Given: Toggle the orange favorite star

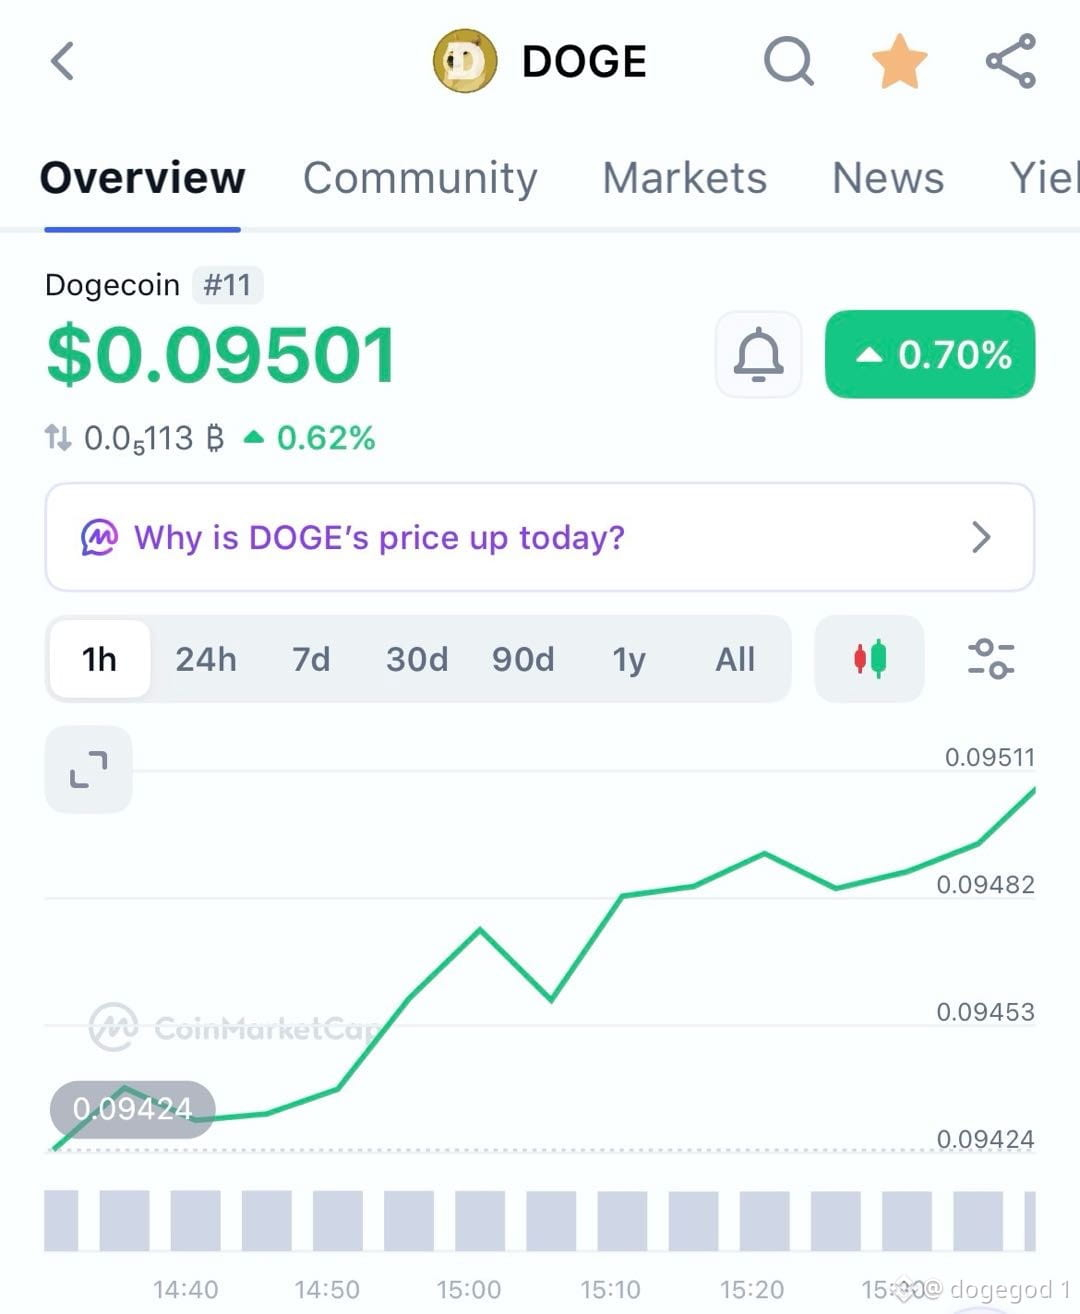Looking at the screenshot, I should coord(899,61).
